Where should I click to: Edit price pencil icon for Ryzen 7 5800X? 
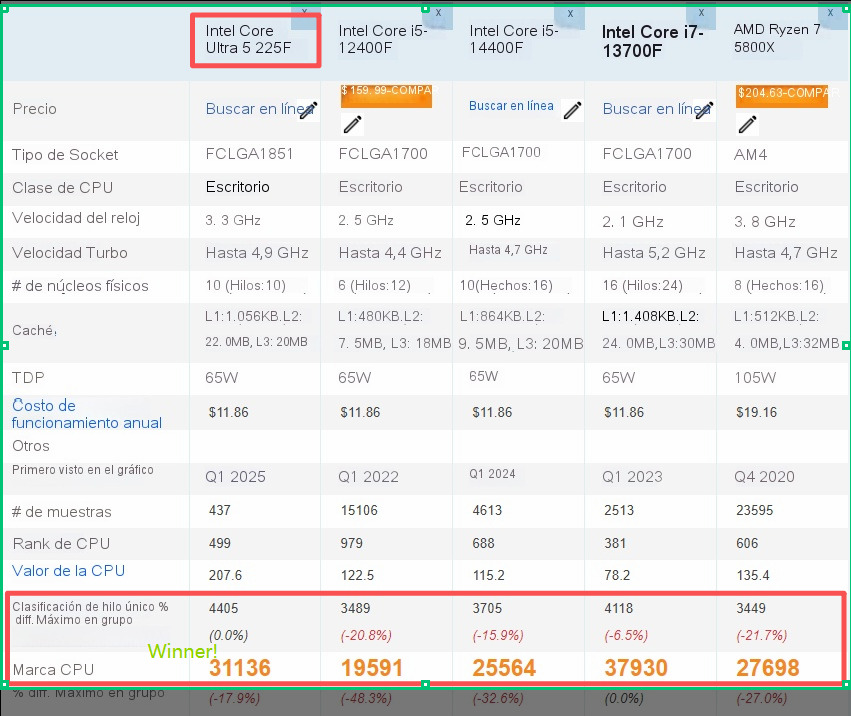[x=747, y=124]
